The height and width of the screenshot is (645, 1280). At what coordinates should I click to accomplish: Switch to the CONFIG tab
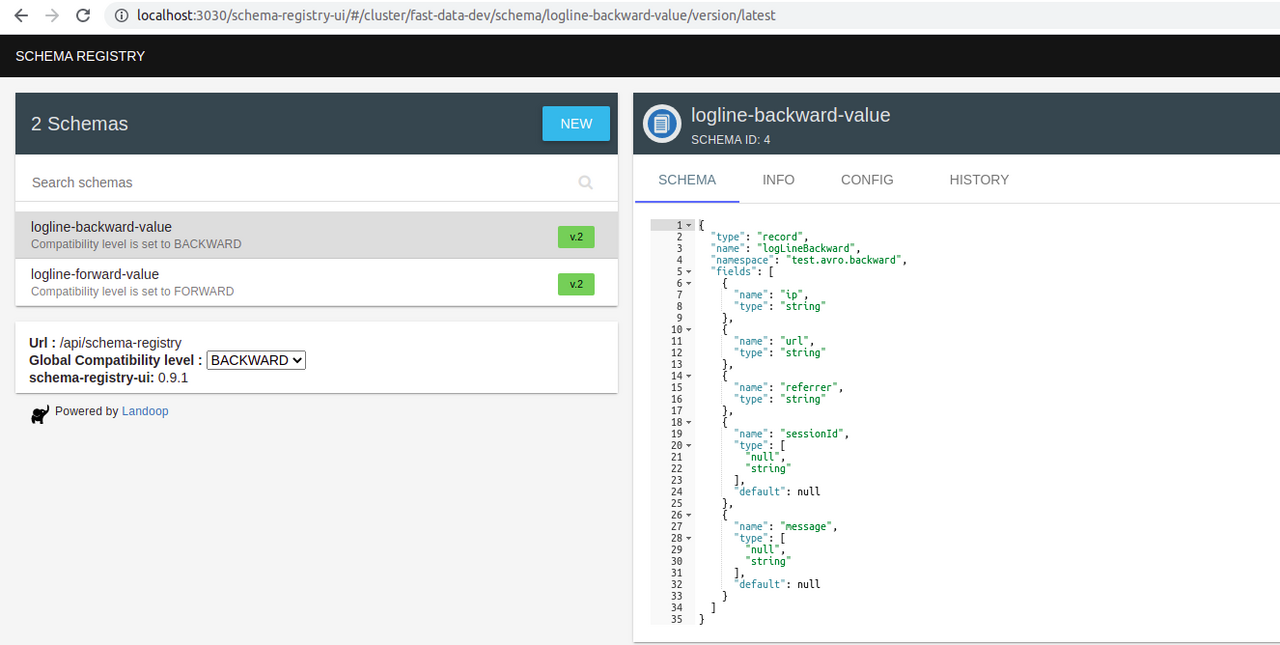click(x=866, y=180)
